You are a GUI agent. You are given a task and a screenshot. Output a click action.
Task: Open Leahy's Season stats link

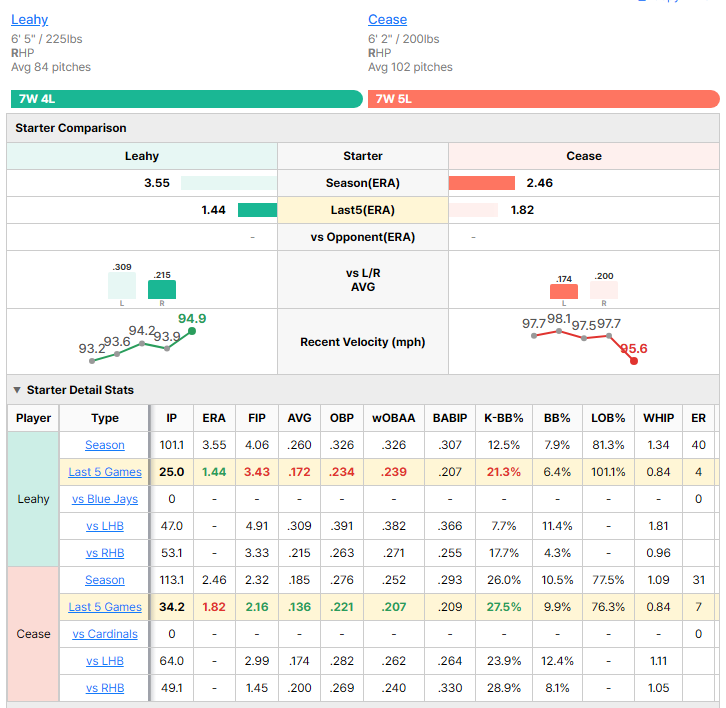click(x=105, y=445)
